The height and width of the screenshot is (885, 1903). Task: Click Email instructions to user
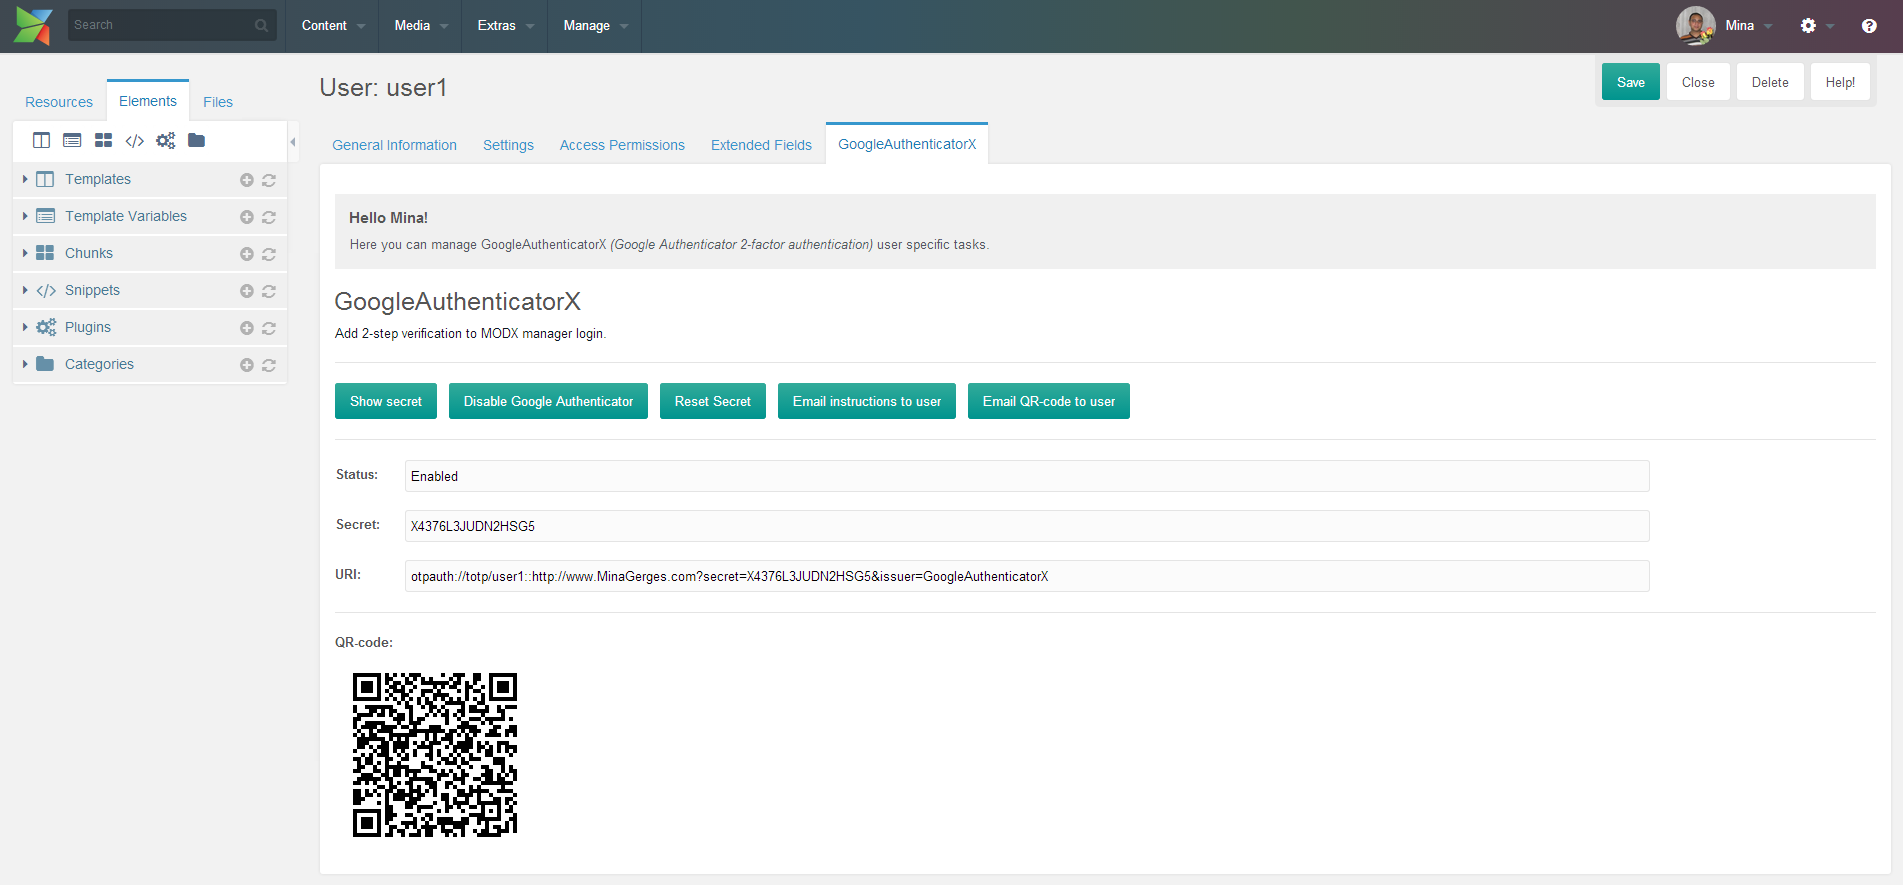click(x=867, y=401)
